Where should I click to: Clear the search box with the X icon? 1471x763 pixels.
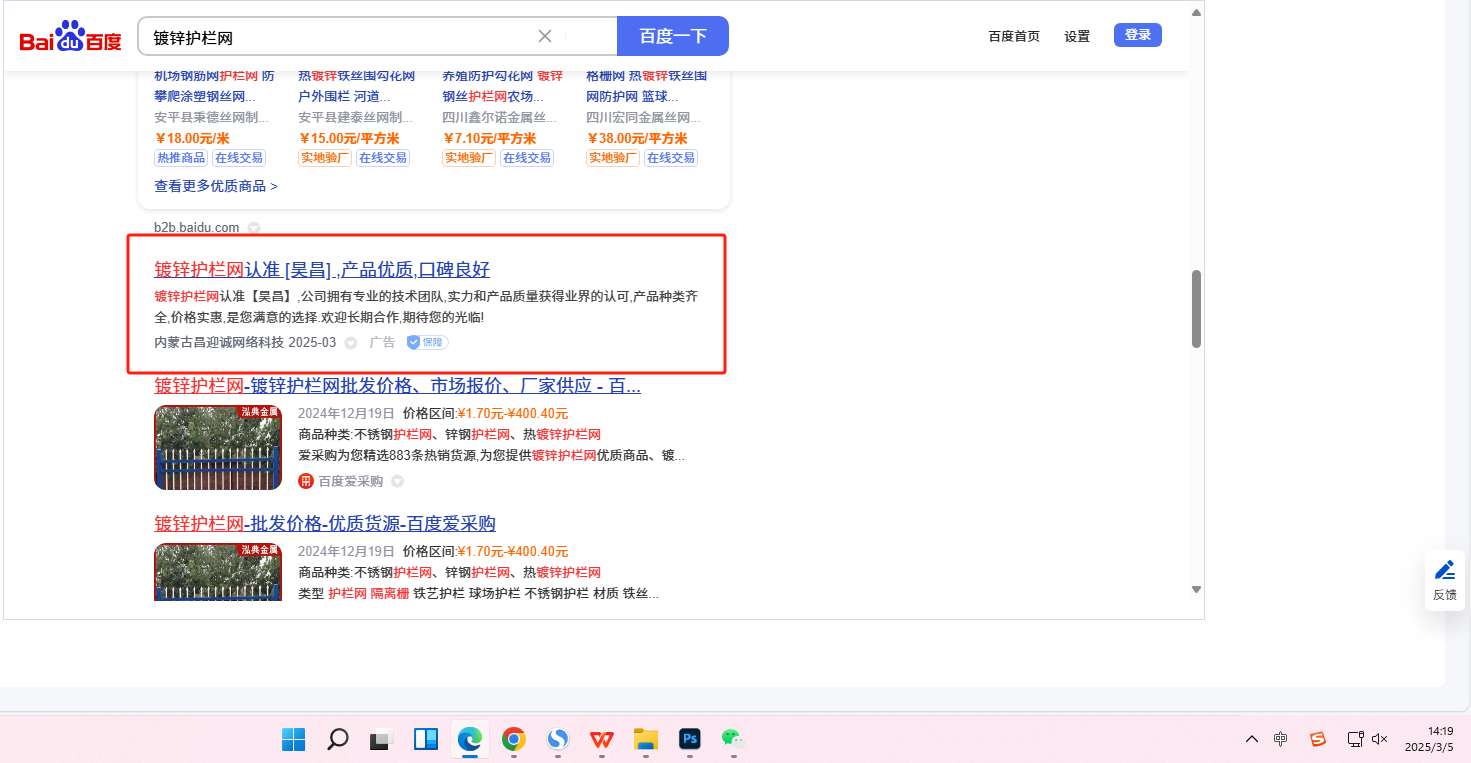click(x=545, y=37)
